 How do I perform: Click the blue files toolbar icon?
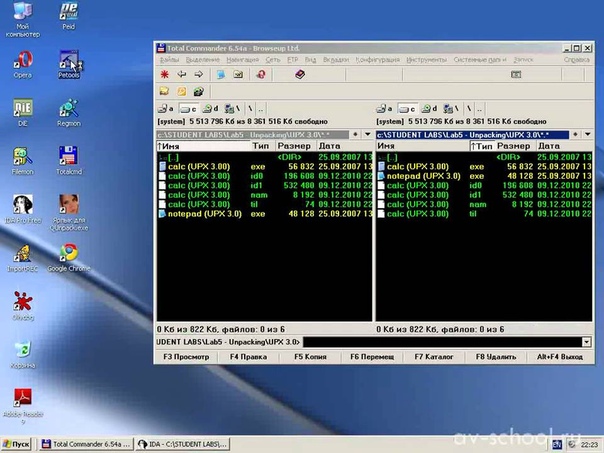pos(221,74)
